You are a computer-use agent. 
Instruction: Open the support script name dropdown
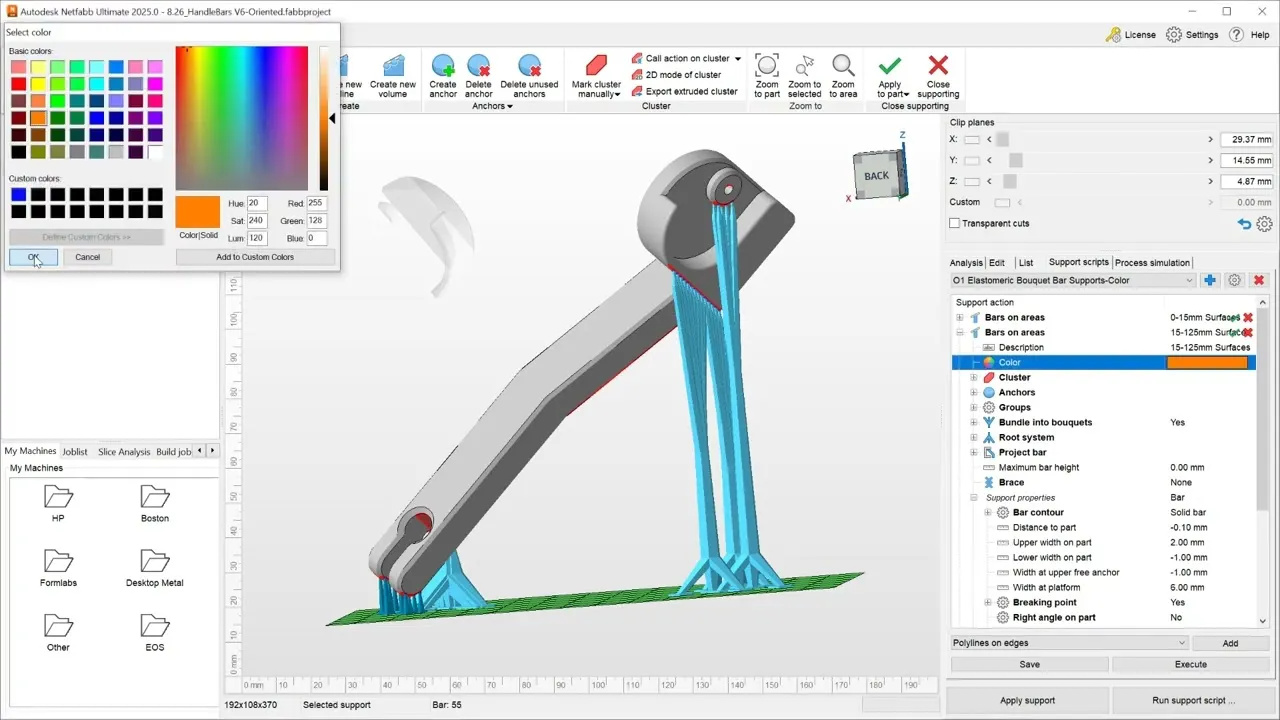tap(1188, 281)
